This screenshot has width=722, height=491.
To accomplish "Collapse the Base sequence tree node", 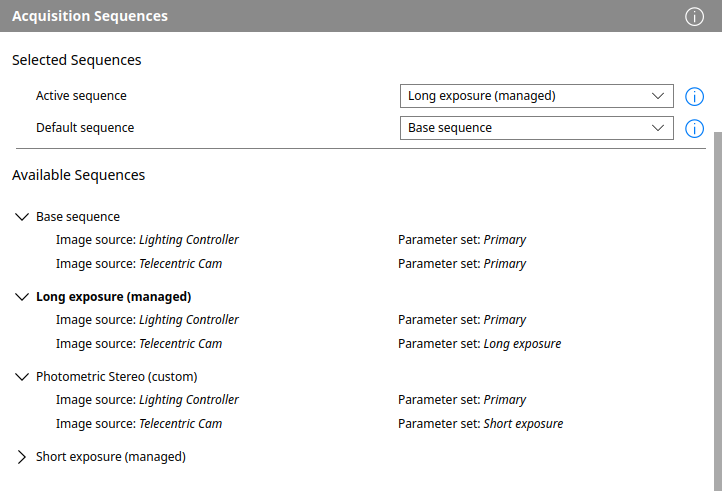I will 22,216.
